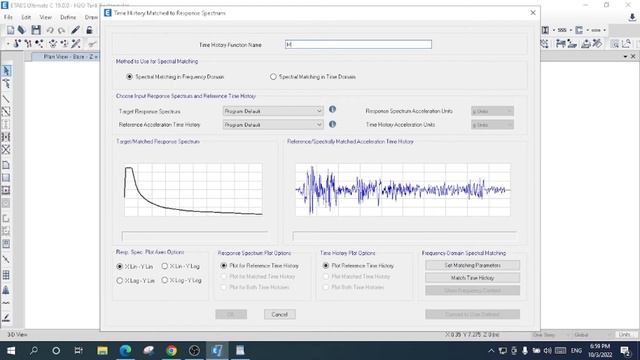This screenshot has width=640, height=360.
Task: Click the New Model icon in ETABS toolbar
Action: click(x=10, y=30)
